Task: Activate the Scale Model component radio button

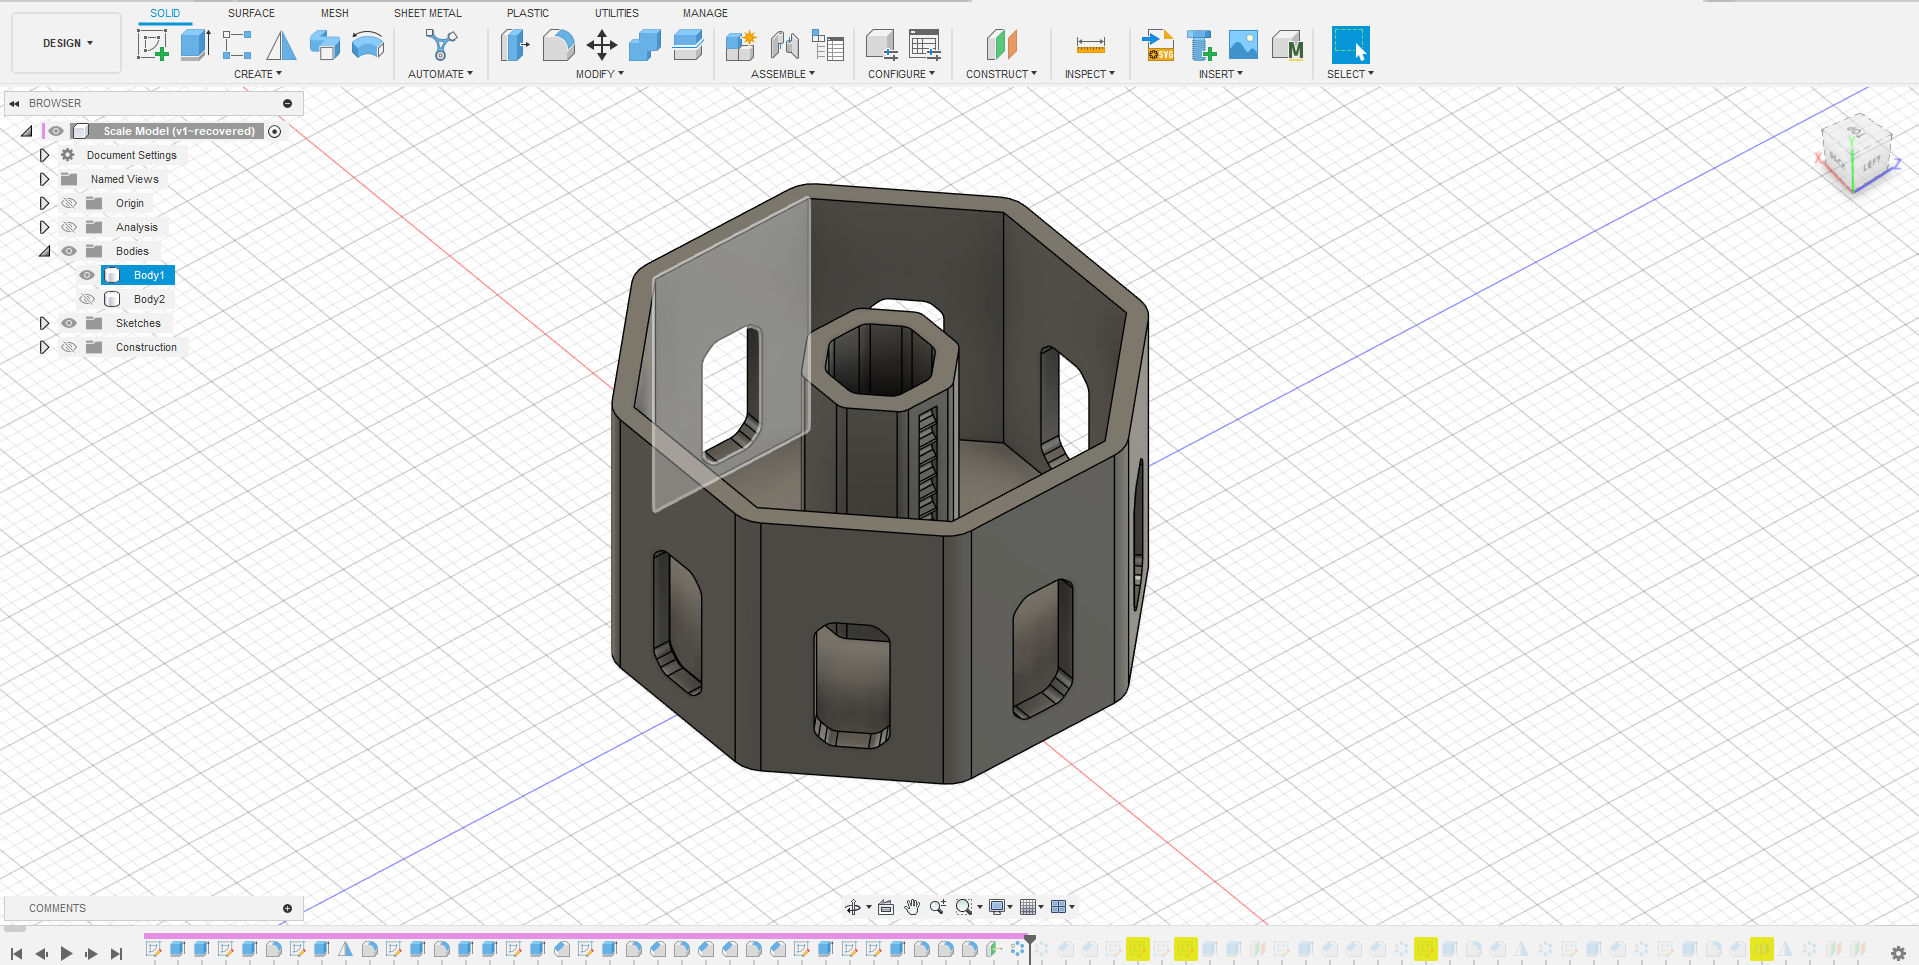Action: point(275,131)
